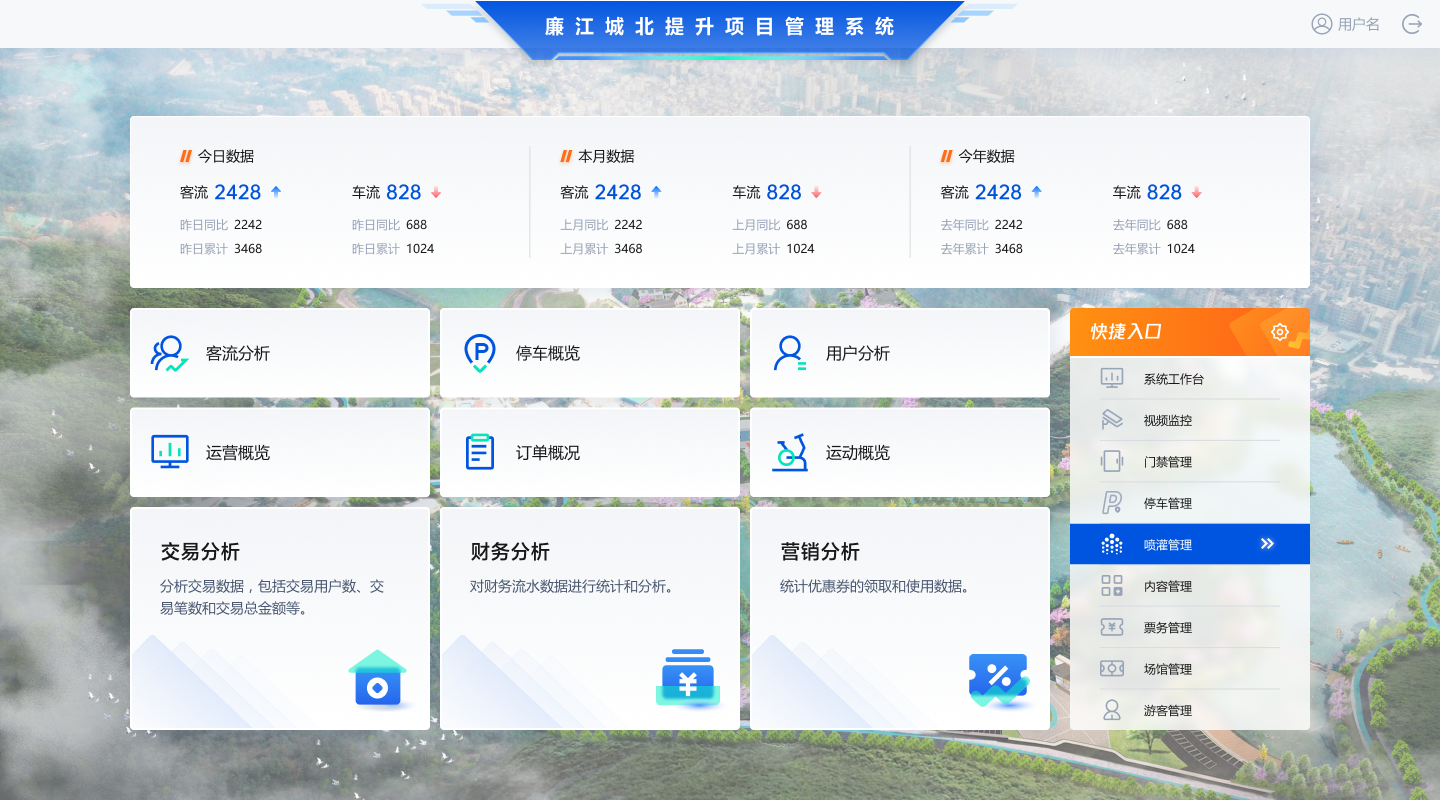Click the 用户名 label in header
Viewport: 1440px width, 800px height.
click(1359, 25)
